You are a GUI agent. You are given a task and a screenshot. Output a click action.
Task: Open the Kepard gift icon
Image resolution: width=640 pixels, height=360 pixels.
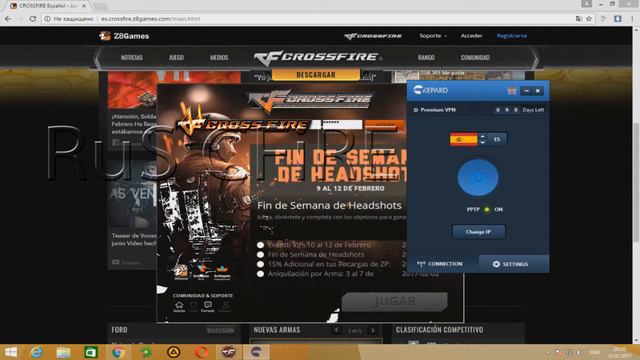coord(512,91)
